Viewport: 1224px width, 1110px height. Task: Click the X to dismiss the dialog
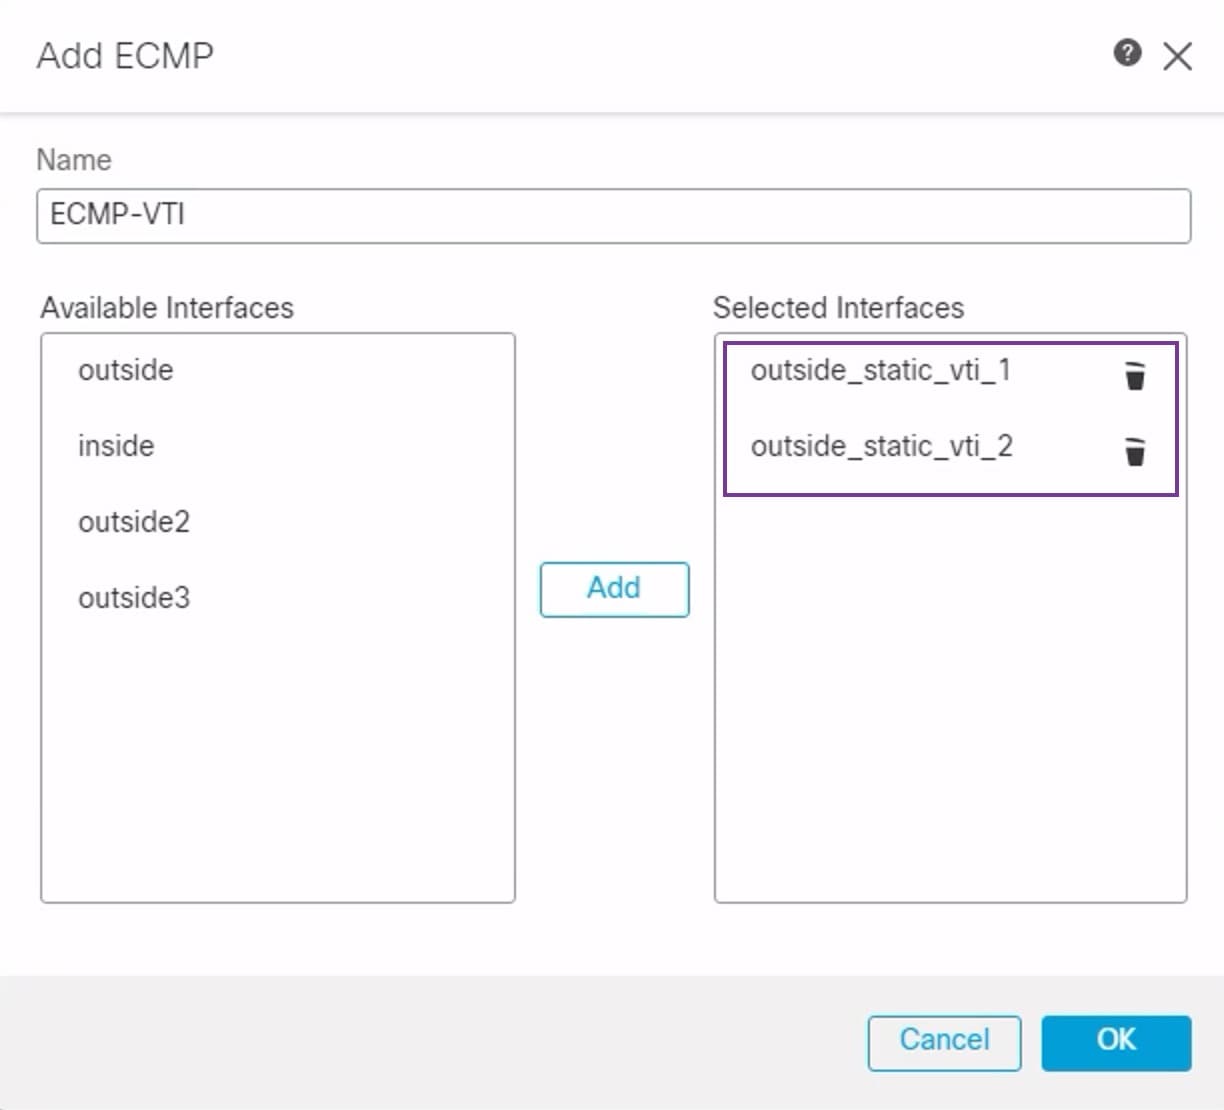tap(1179, 56)
